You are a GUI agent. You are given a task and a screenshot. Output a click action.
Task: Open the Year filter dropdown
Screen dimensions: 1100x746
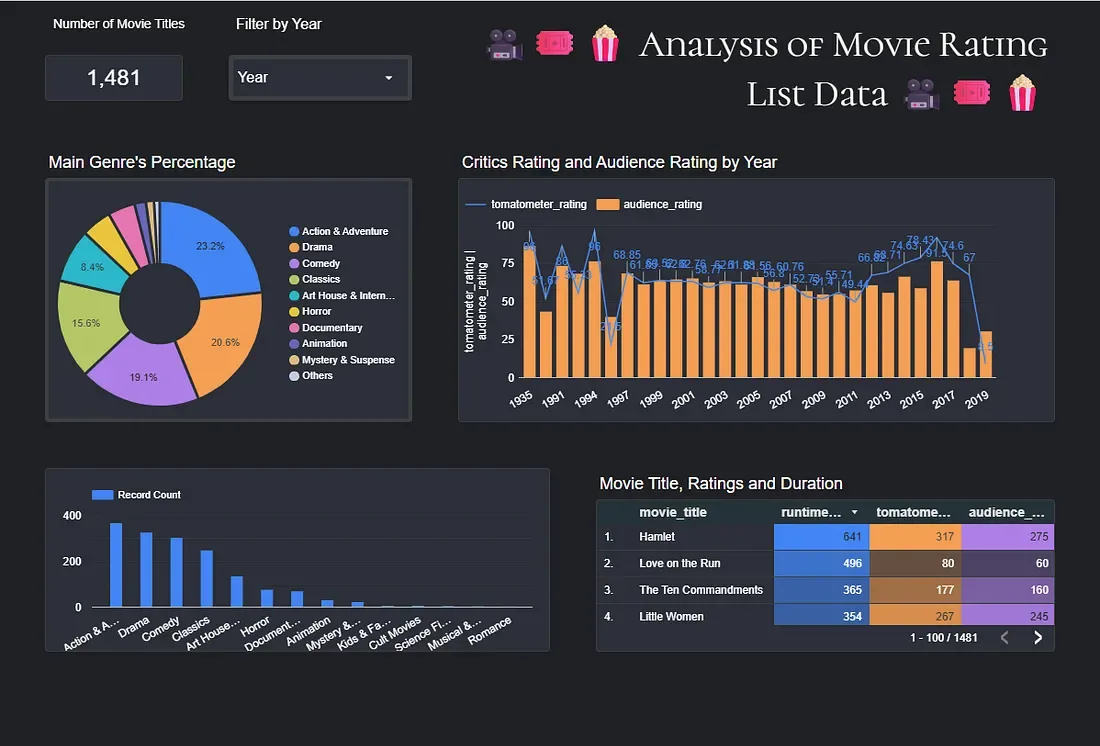[320, 78]
